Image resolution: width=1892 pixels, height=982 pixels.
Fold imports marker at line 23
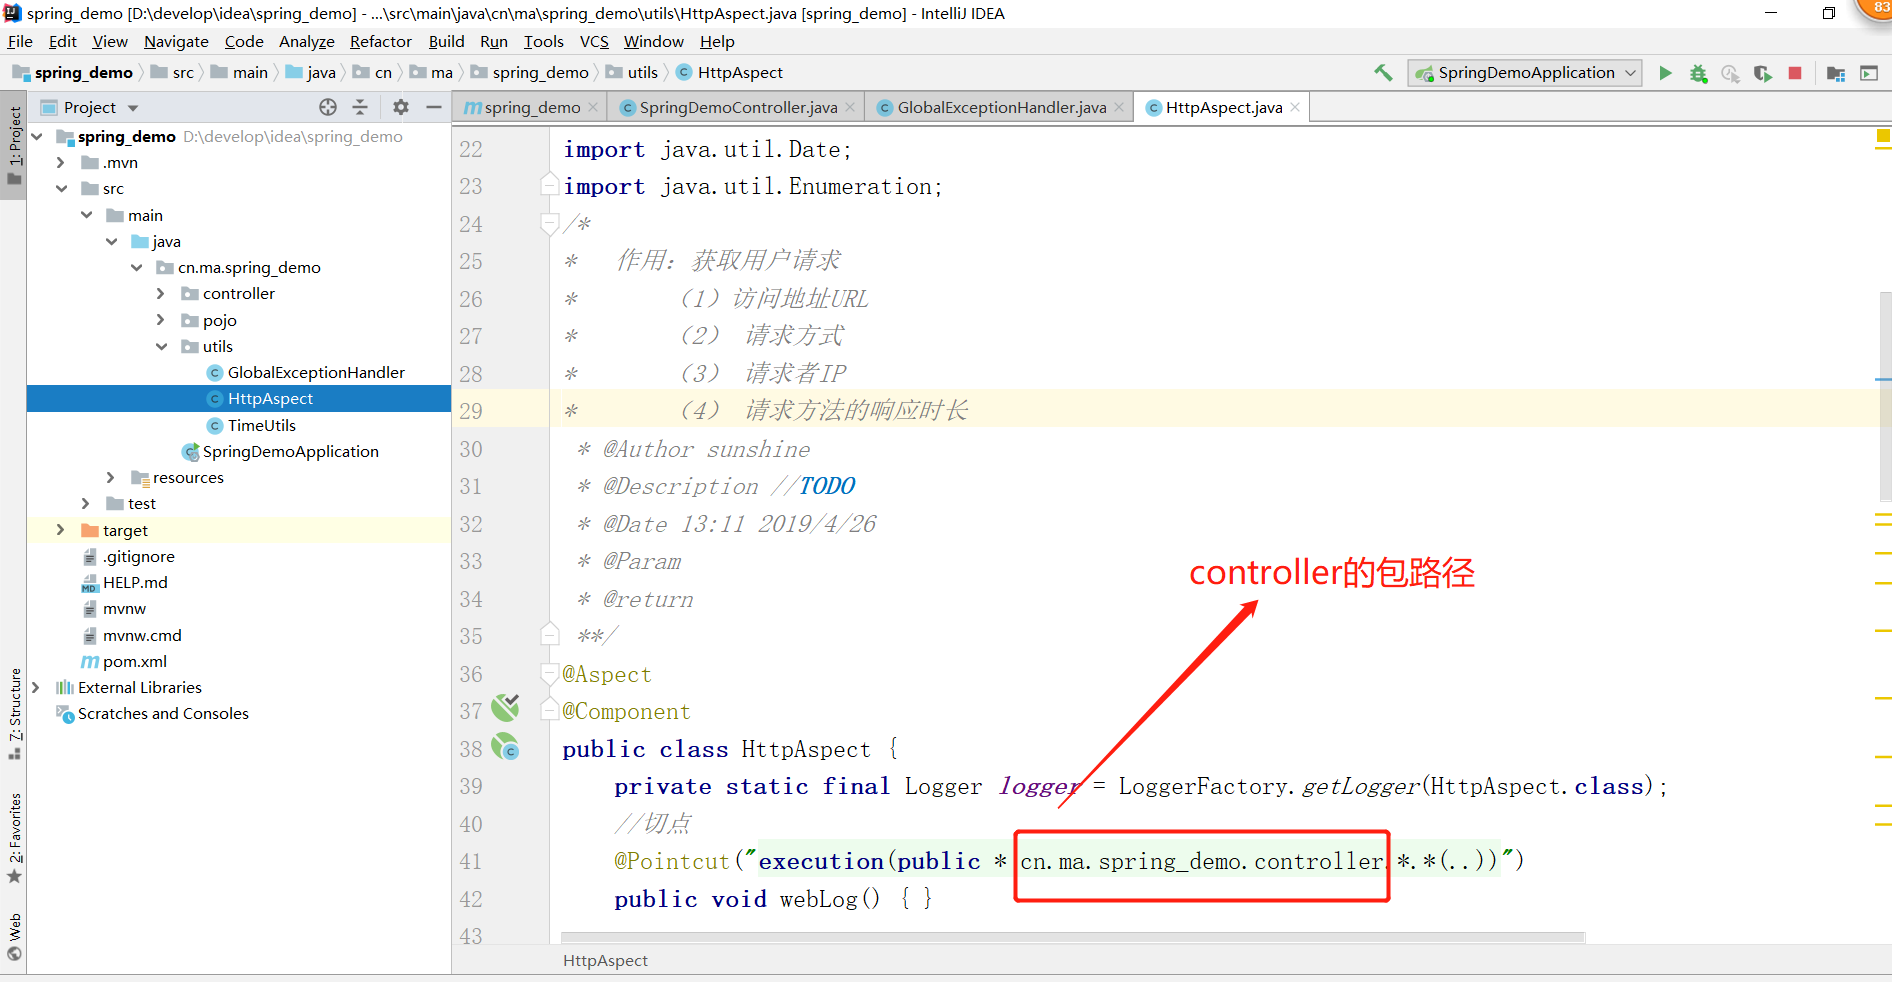coord(549,186)
